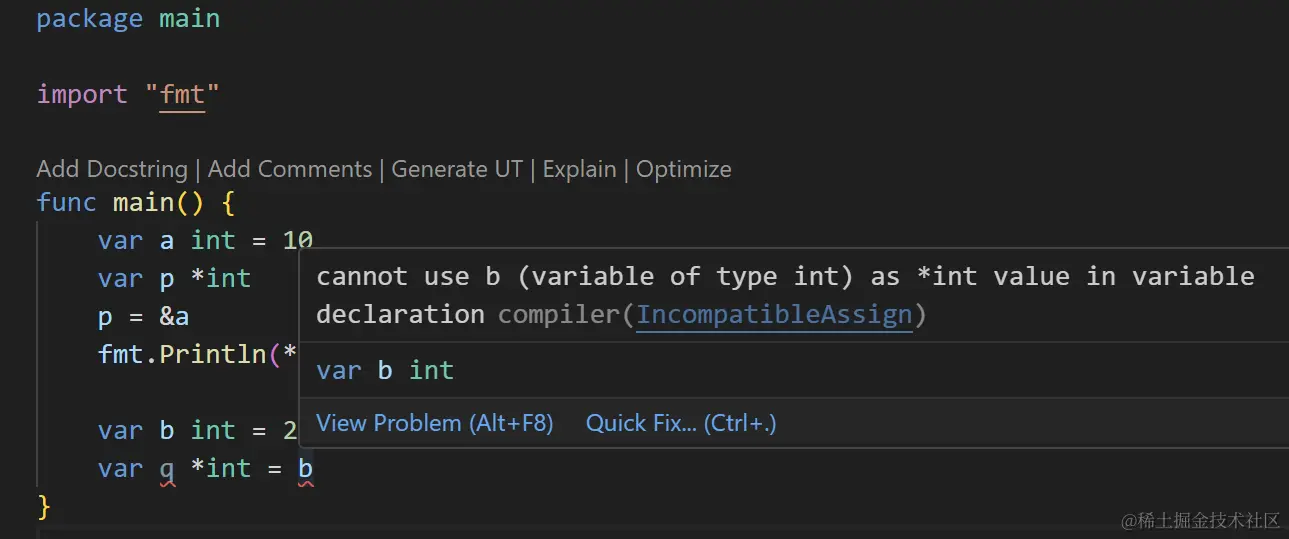Click the error message text in the popup
The width and height of the screenshot is (1289, 539).
click(x=784, y=277)
